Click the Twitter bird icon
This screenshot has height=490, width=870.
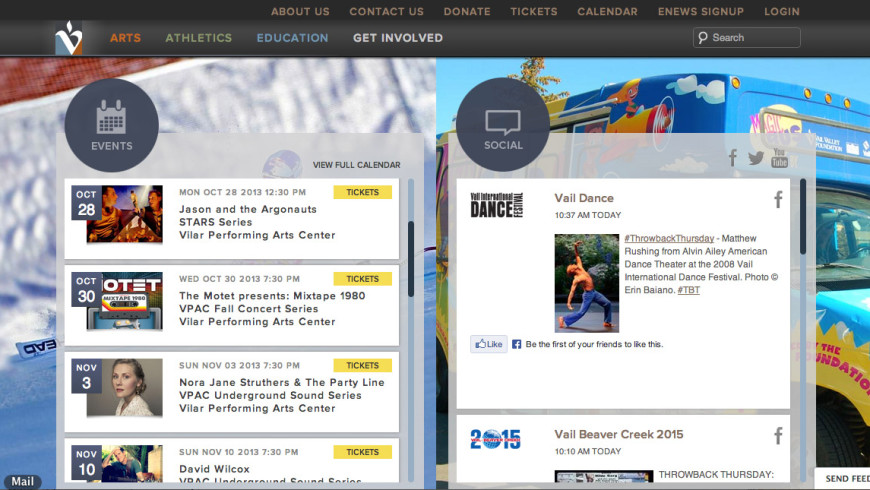point(756,158)
